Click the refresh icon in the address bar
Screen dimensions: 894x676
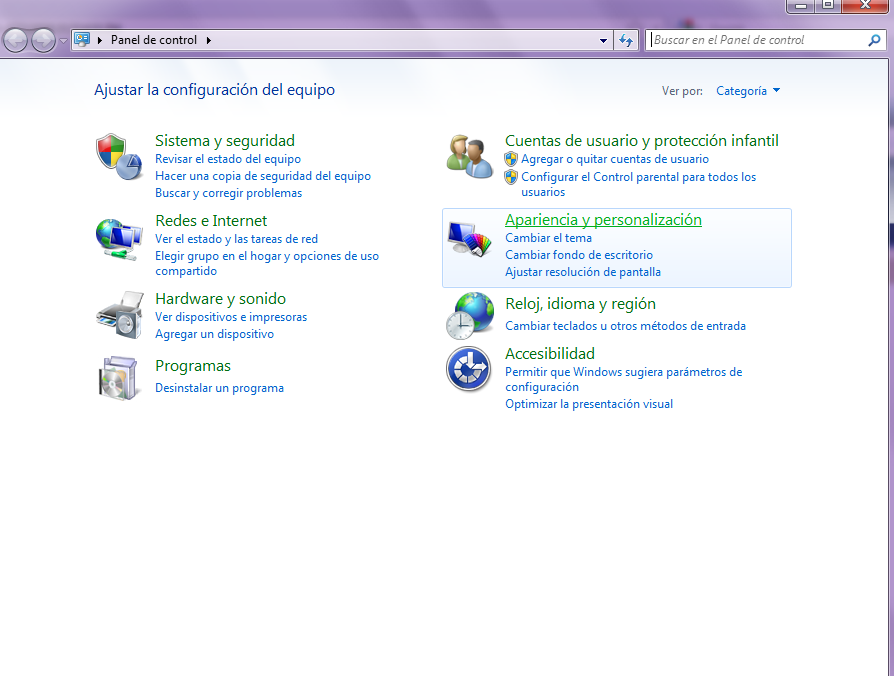(627, 40)
